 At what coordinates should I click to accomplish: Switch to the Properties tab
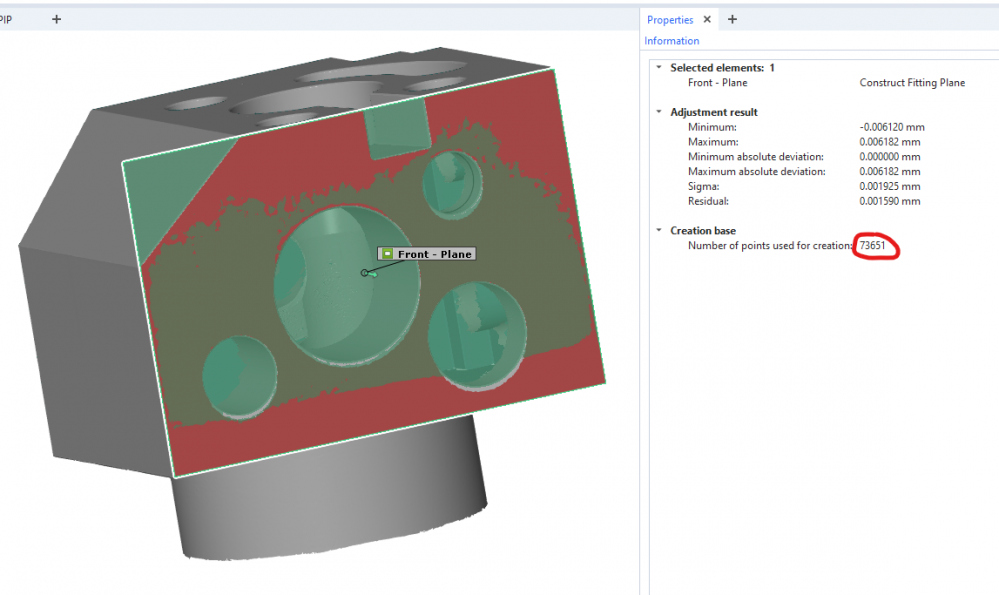pos(669,20)
